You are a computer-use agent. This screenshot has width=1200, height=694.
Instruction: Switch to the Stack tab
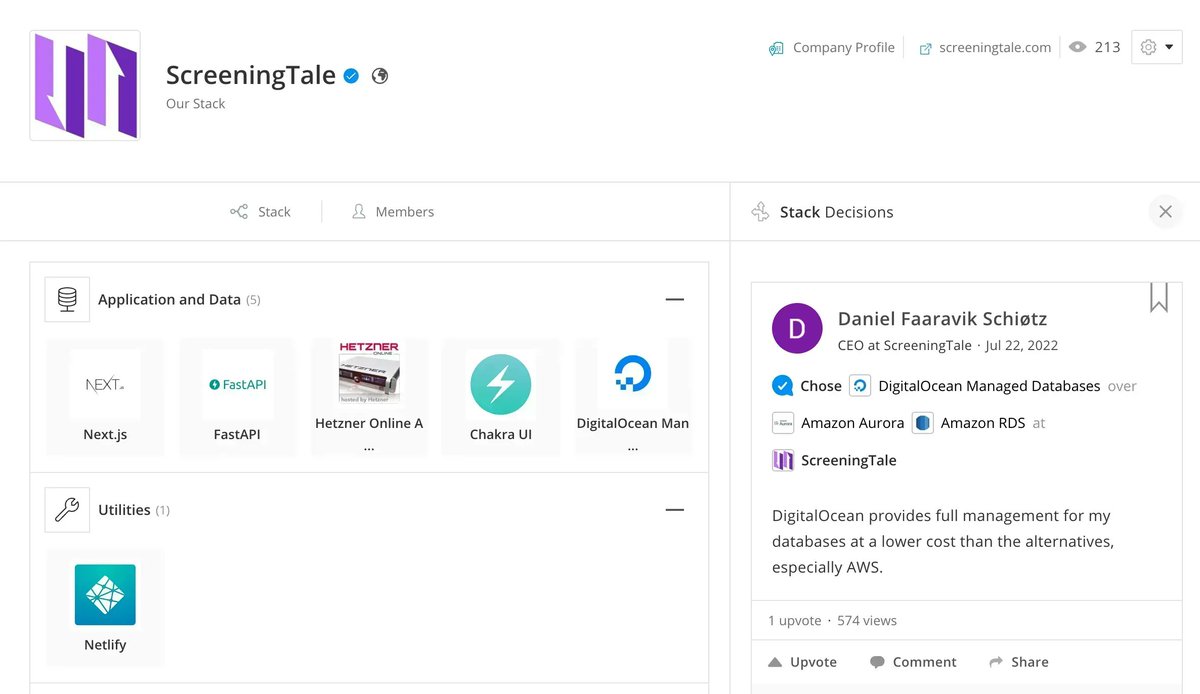click(260, 212)
